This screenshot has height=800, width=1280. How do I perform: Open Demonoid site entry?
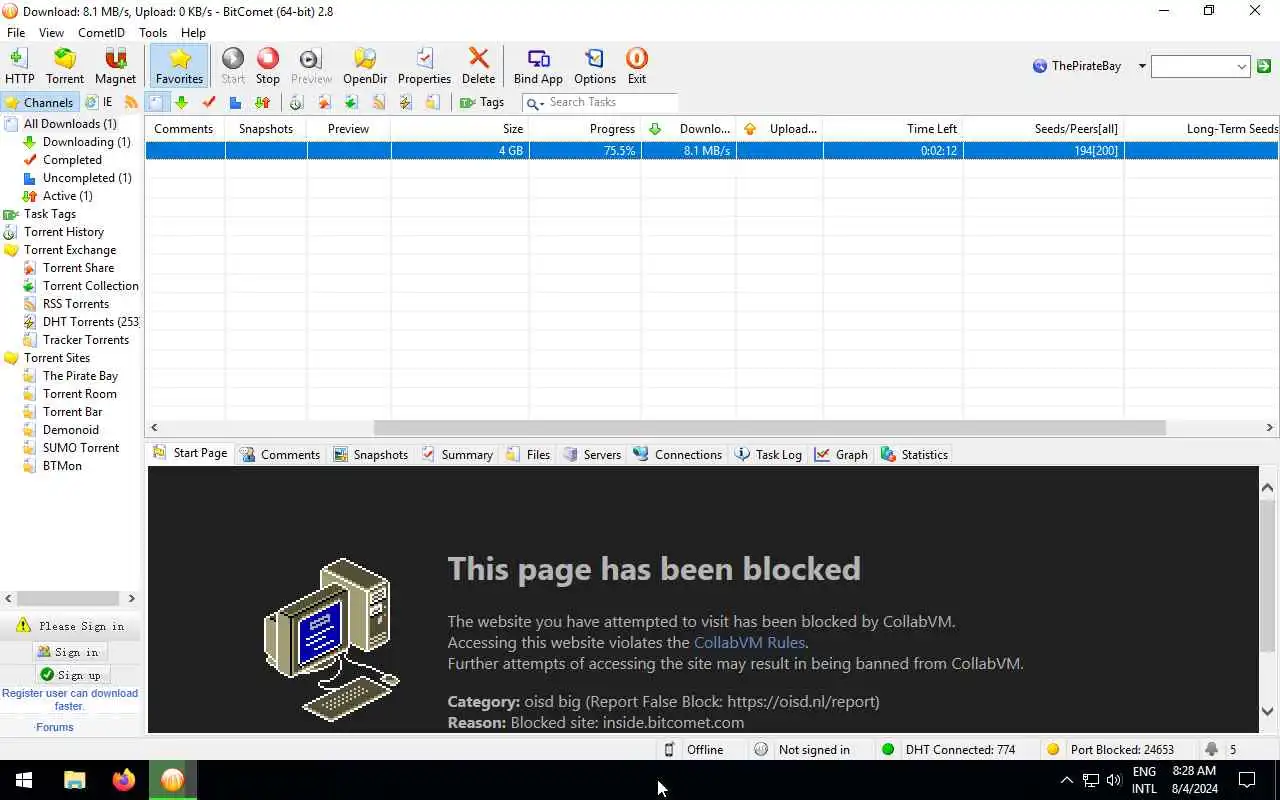click(71, 430)
